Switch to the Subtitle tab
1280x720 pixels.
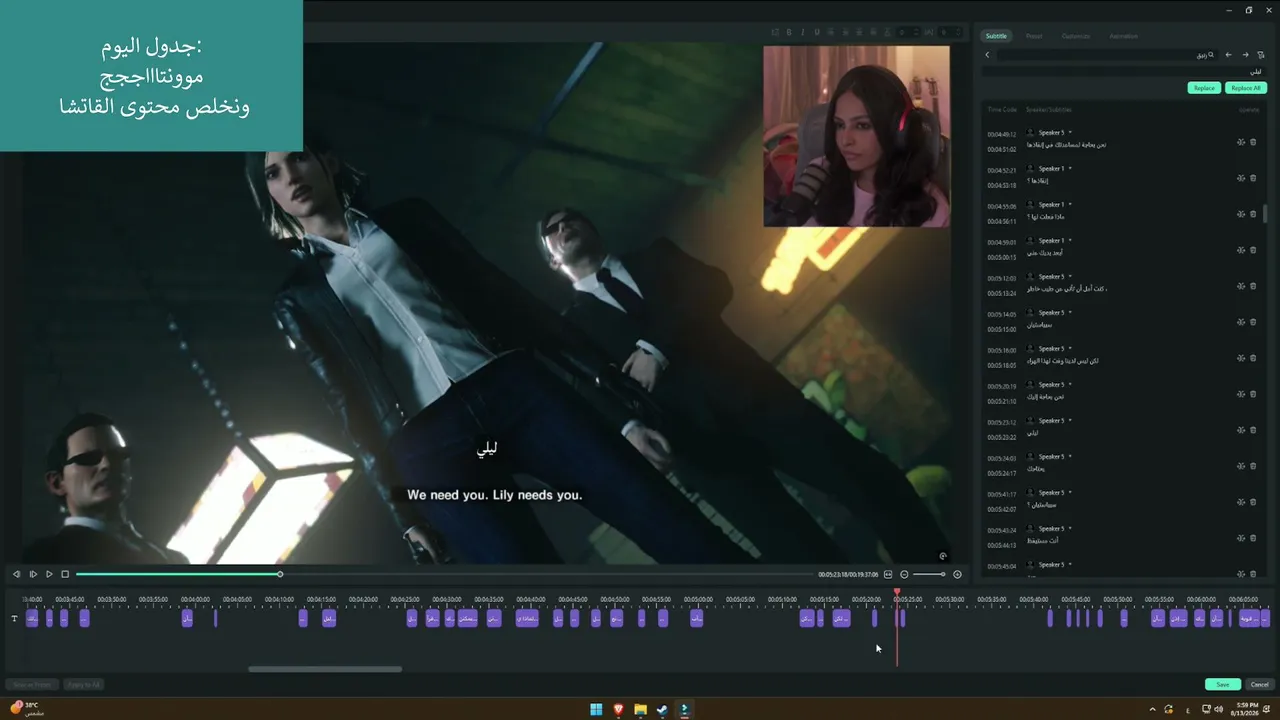coord(996,36)
